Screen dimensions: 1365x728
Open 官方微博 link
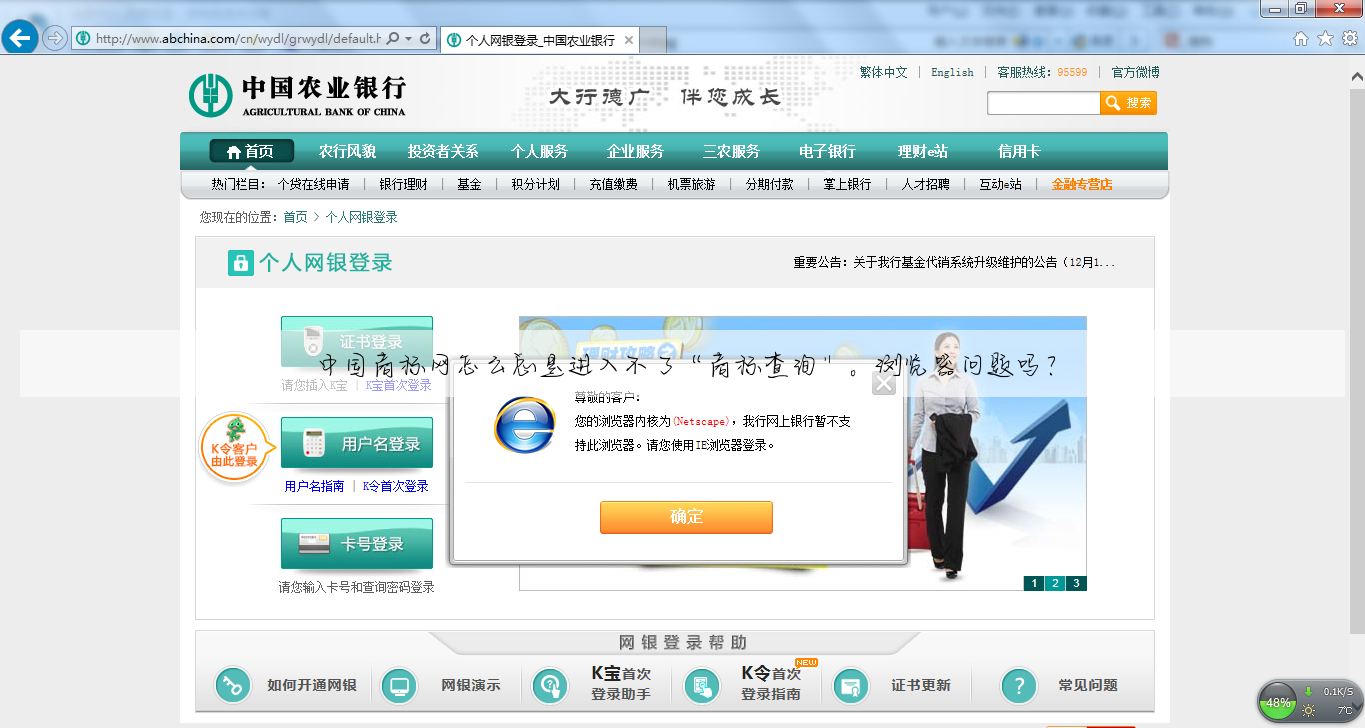pyautogui.click(x=1135, y=72)
